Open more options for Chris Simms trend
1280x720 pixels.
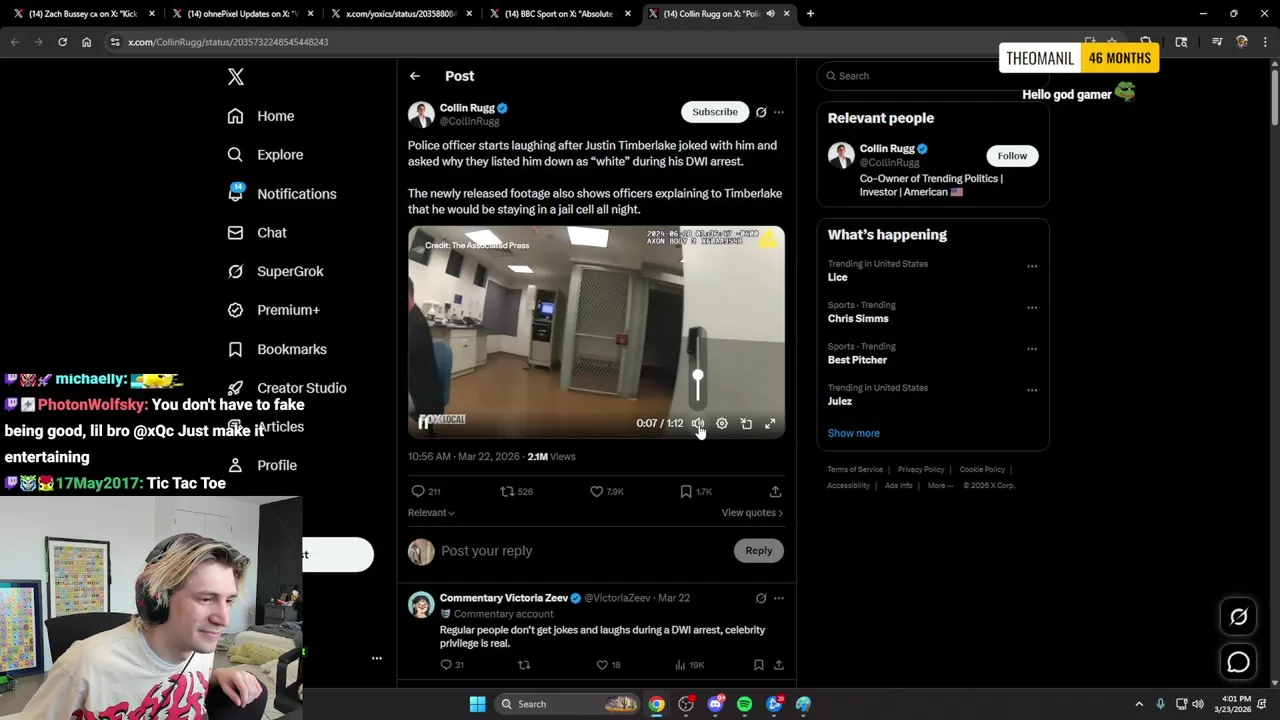pos(1032,308)
